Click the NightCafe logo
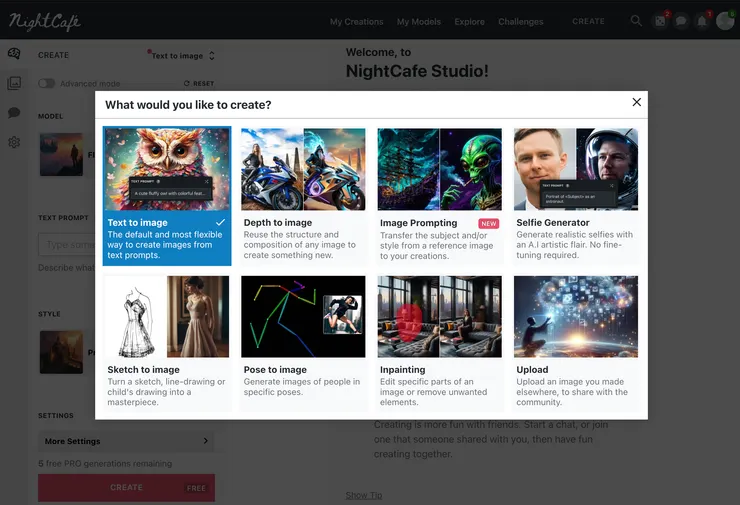The image size is (740, 505). click(x=45, y=22)
